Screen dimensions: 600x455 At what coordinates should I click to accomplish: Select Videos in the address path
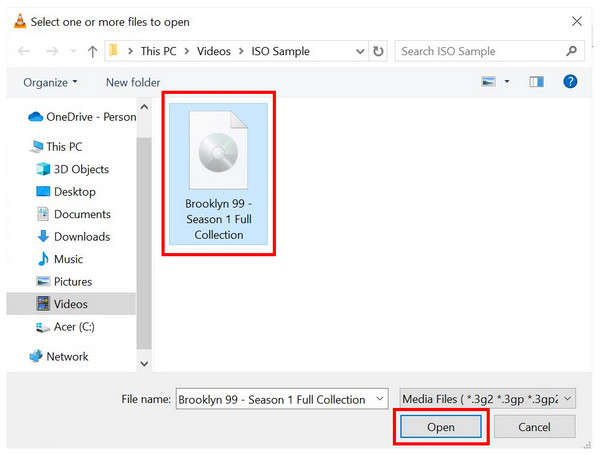point(214,51)
